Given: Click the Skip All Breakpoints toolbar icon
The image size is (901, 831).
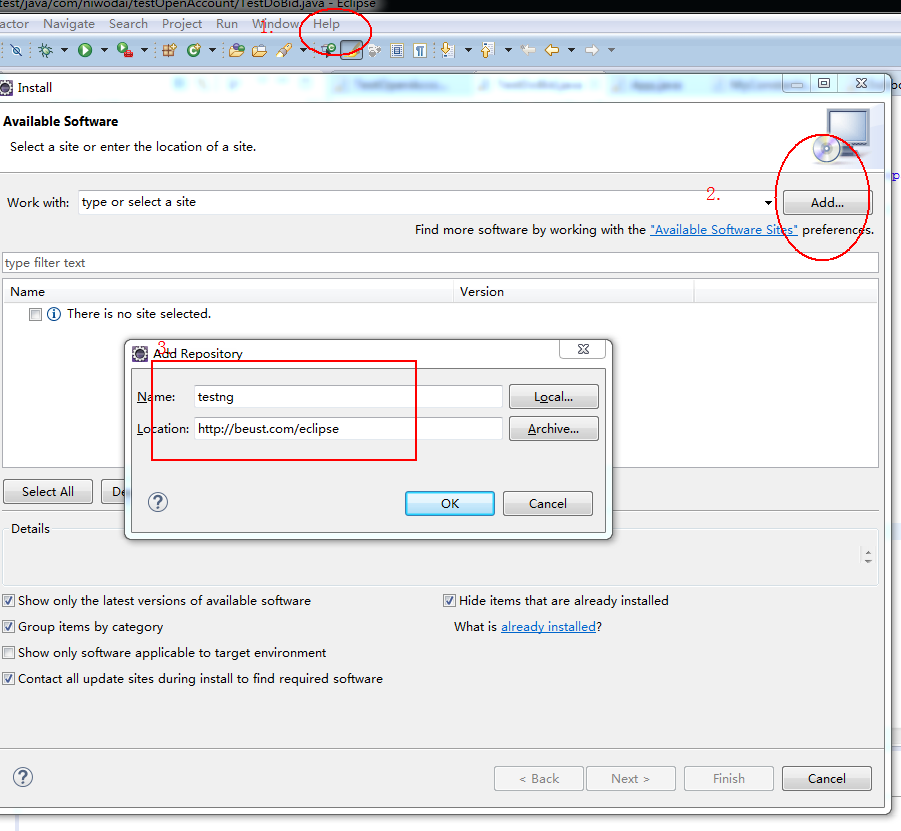Looking at the screenshot, I should 16,51.
